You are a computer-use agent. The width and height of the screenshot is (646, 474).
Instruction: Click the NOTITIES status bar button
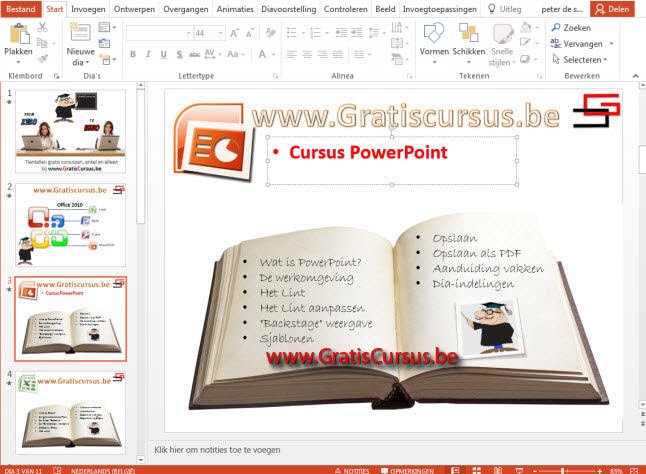click(x=352, y=470)
